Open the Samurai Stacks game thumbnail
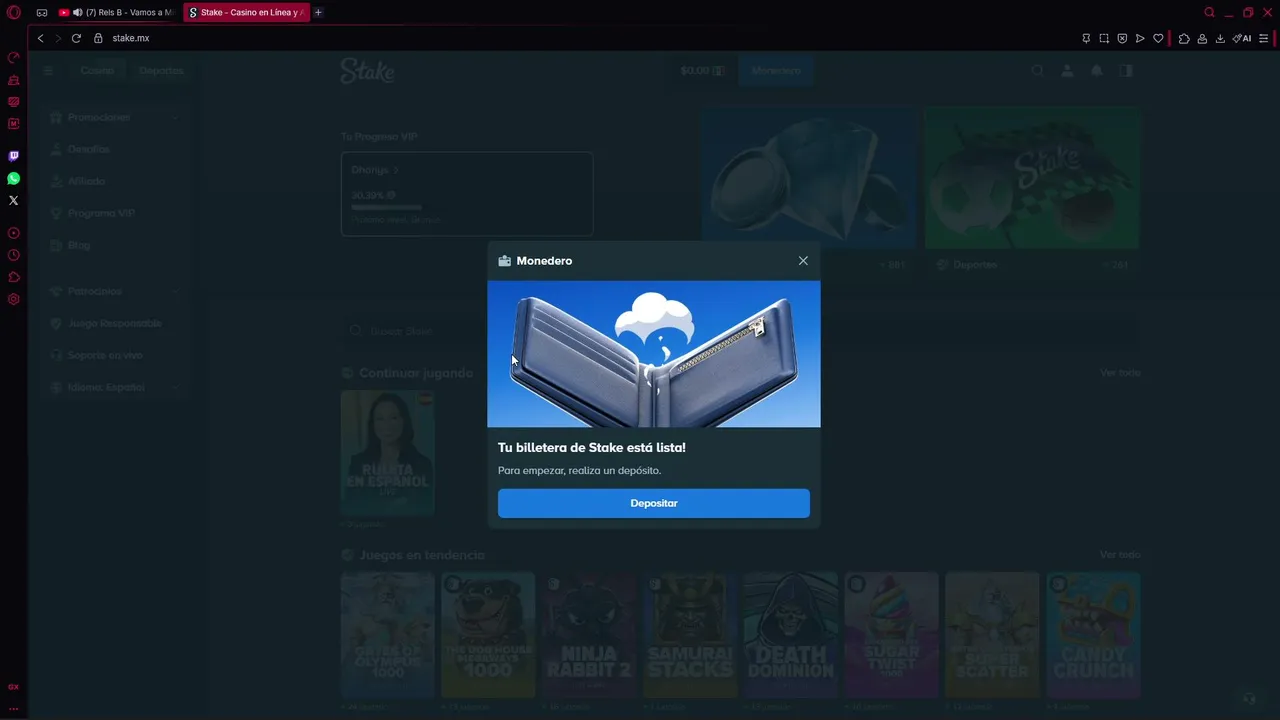The image size is (1280, 720). [690, 635]
